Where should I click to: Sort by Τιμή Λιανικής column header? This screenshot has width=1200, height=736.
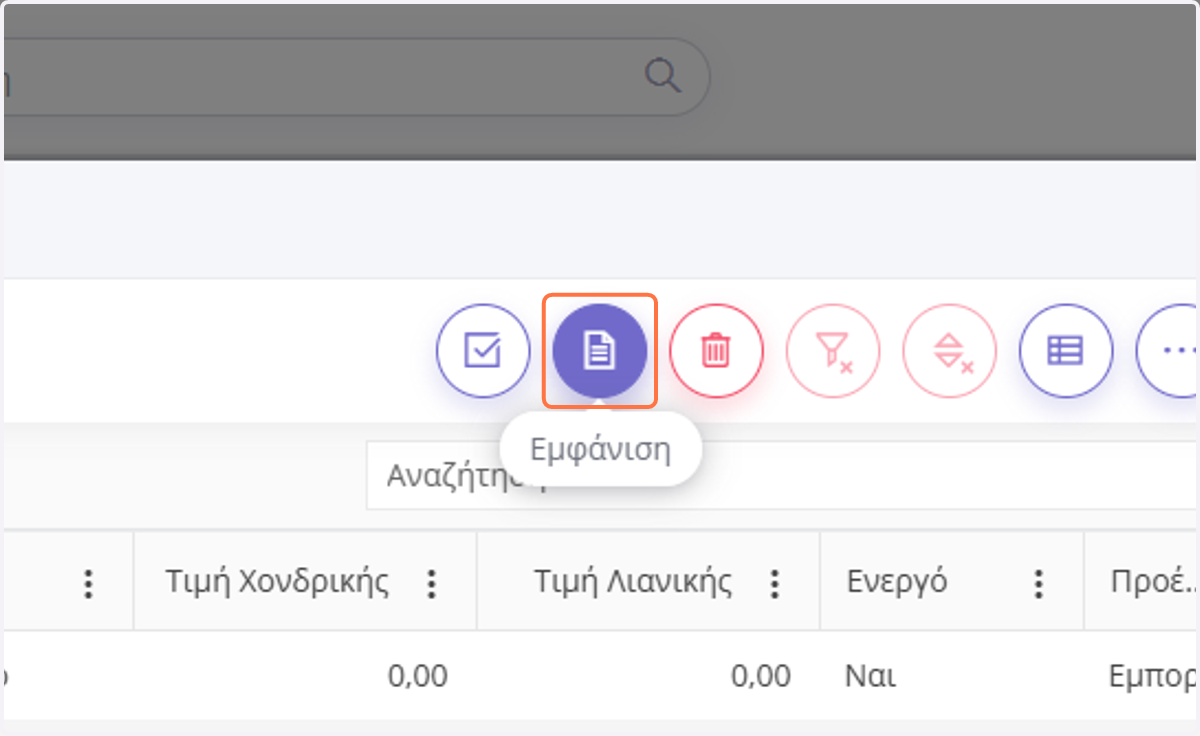[633, 581]
